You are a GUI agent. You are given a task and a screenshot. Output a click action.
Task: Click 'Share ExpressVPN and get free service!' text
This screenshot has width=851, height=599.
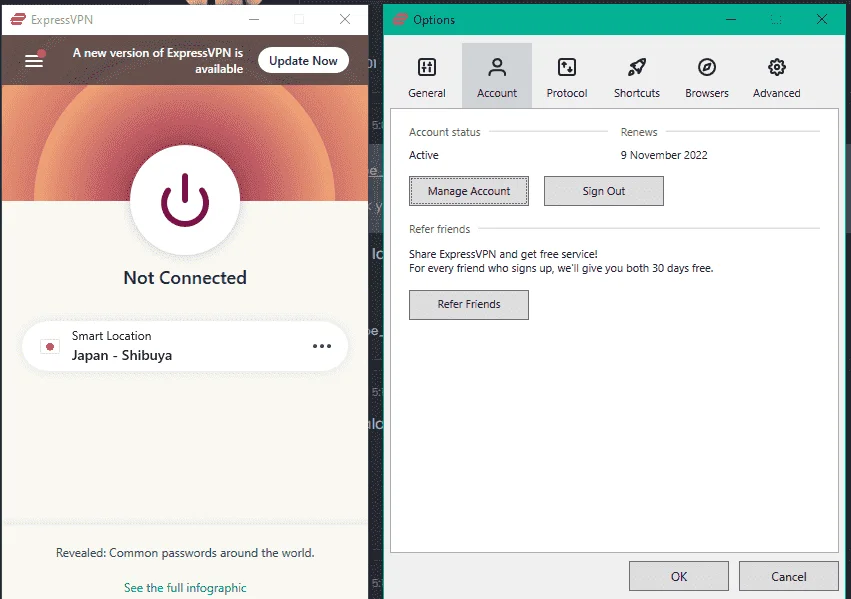pos(503,254)
